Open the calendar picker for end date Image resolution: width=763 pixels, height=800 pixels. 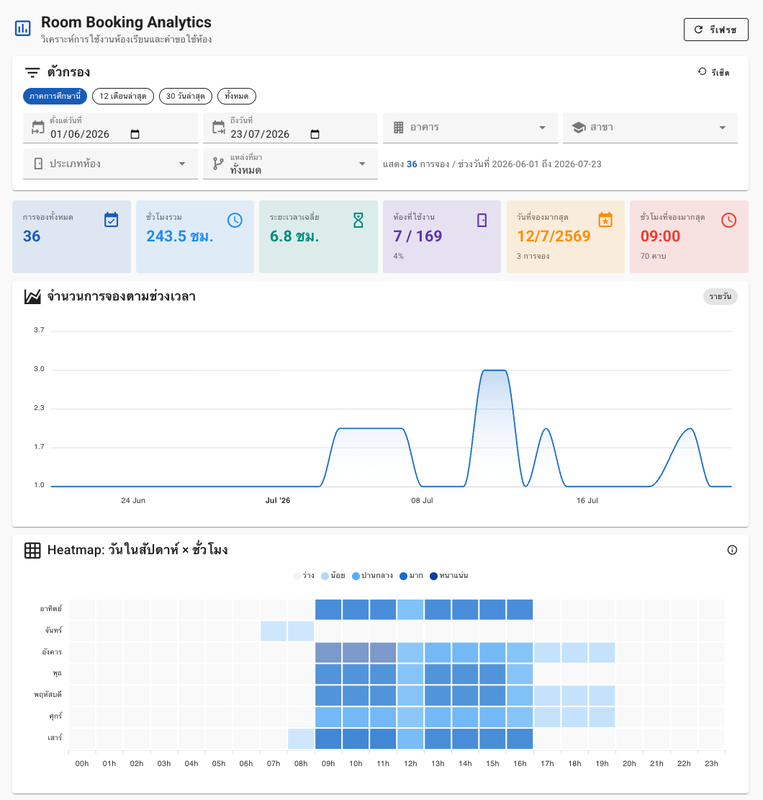315,134
